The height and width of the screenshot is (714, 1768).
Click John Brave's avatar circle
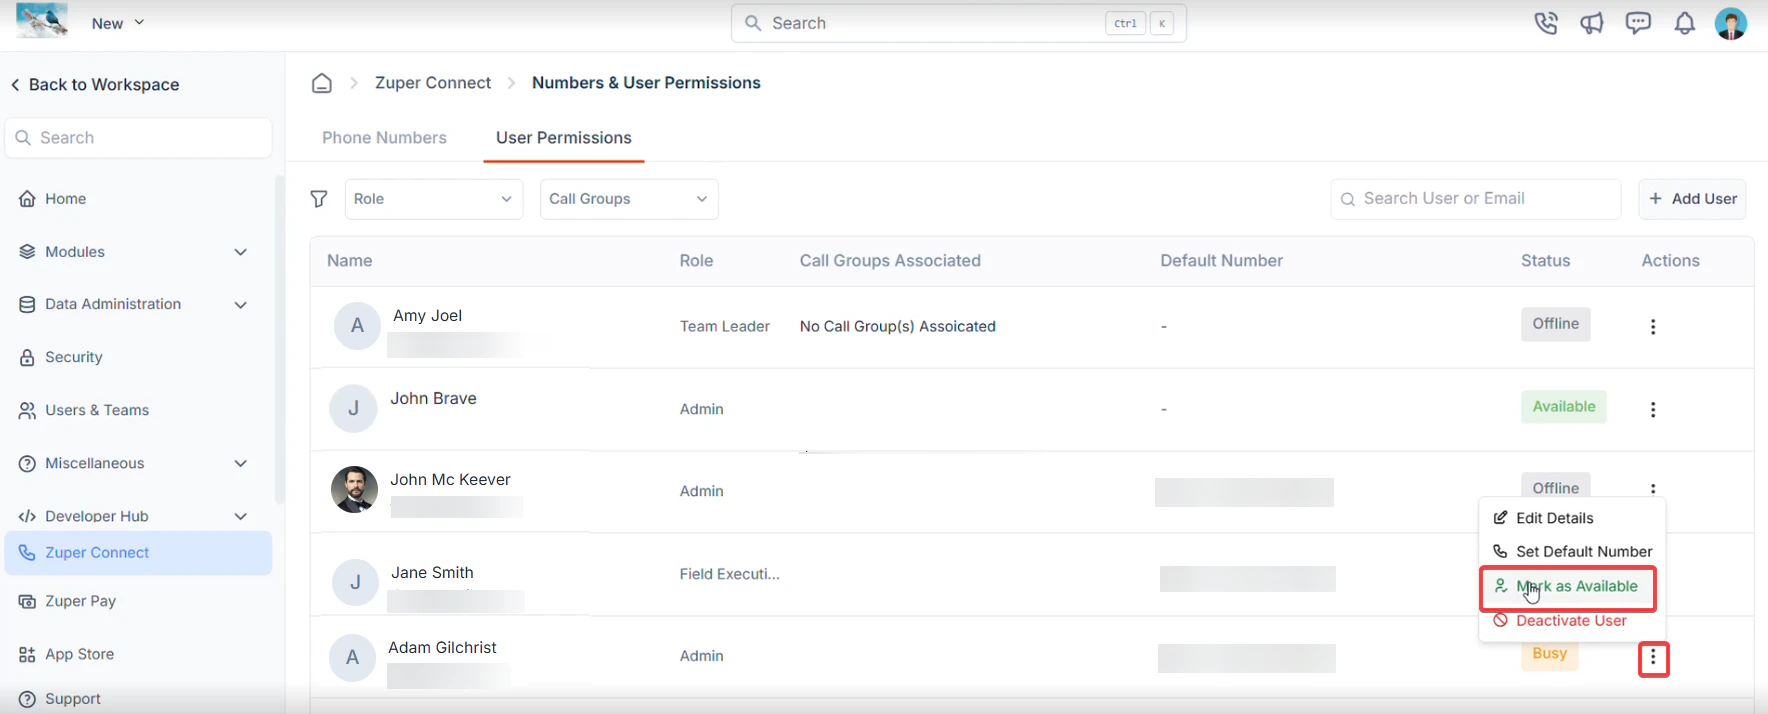click(353, 409)
